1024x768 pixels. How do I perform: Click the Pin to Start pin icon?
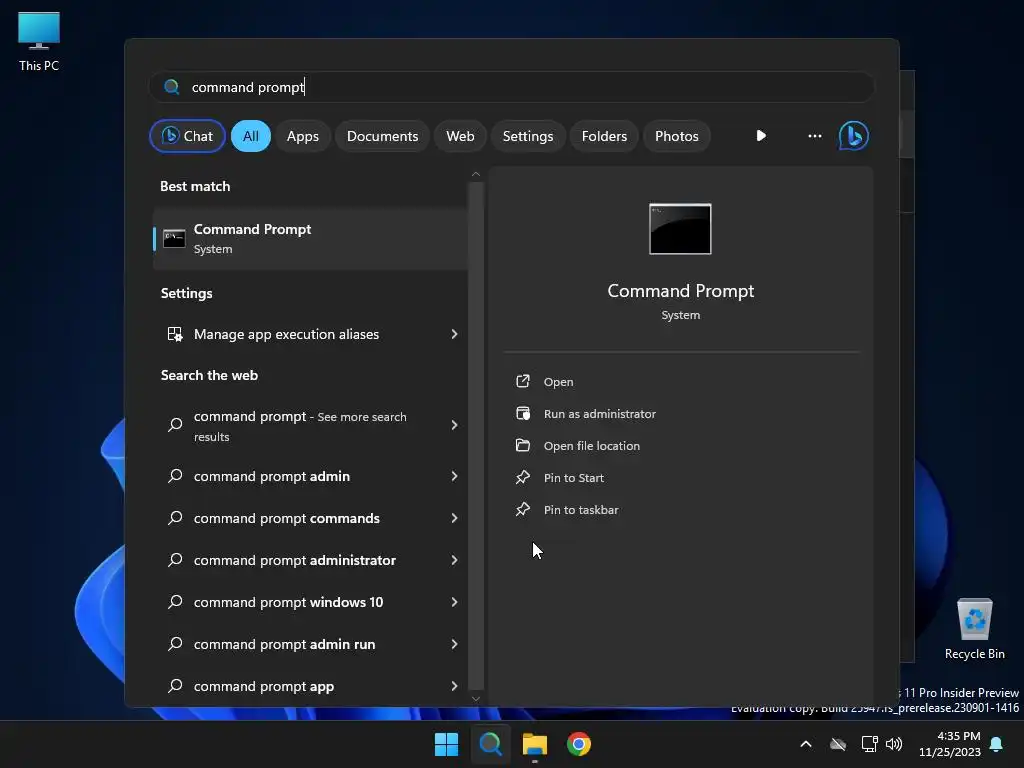point(522,477)
